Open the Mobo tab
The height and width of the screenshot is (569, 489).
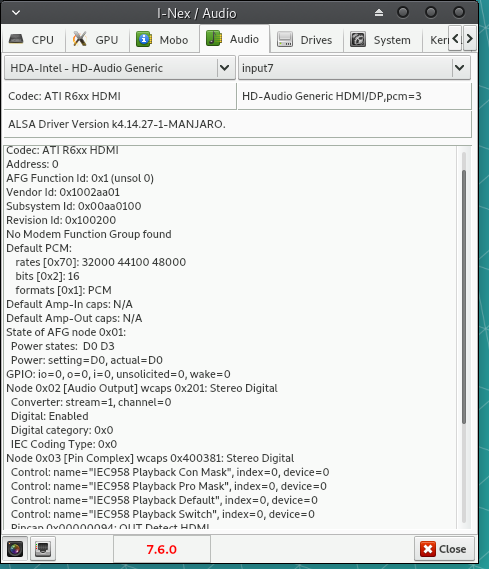coord(164,39)
